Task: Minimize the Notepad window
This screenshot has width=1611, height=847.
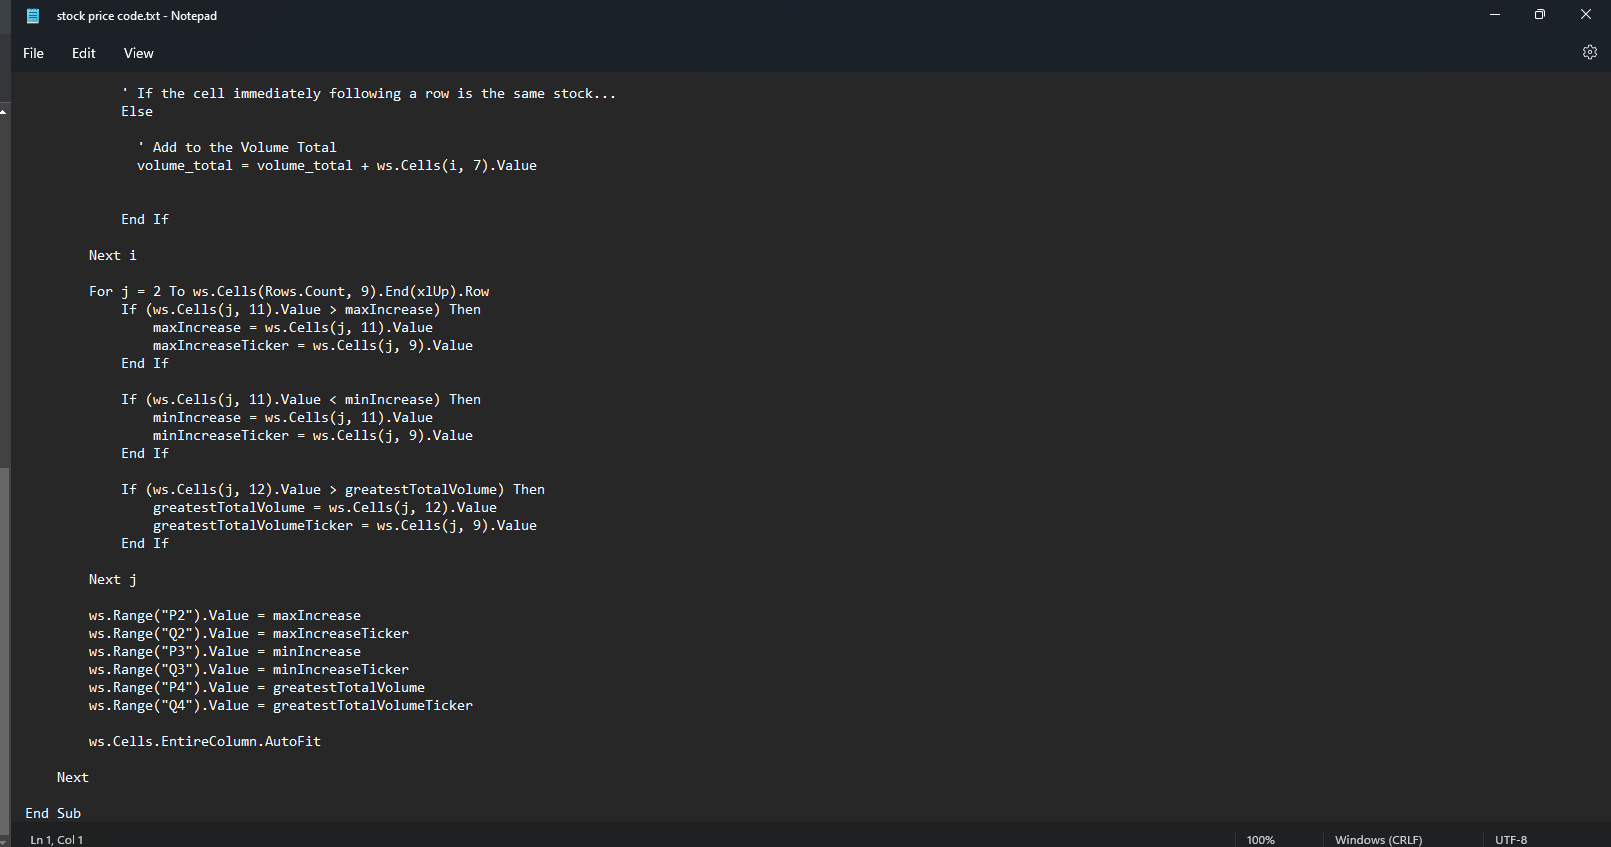Action: (1495, 15)
